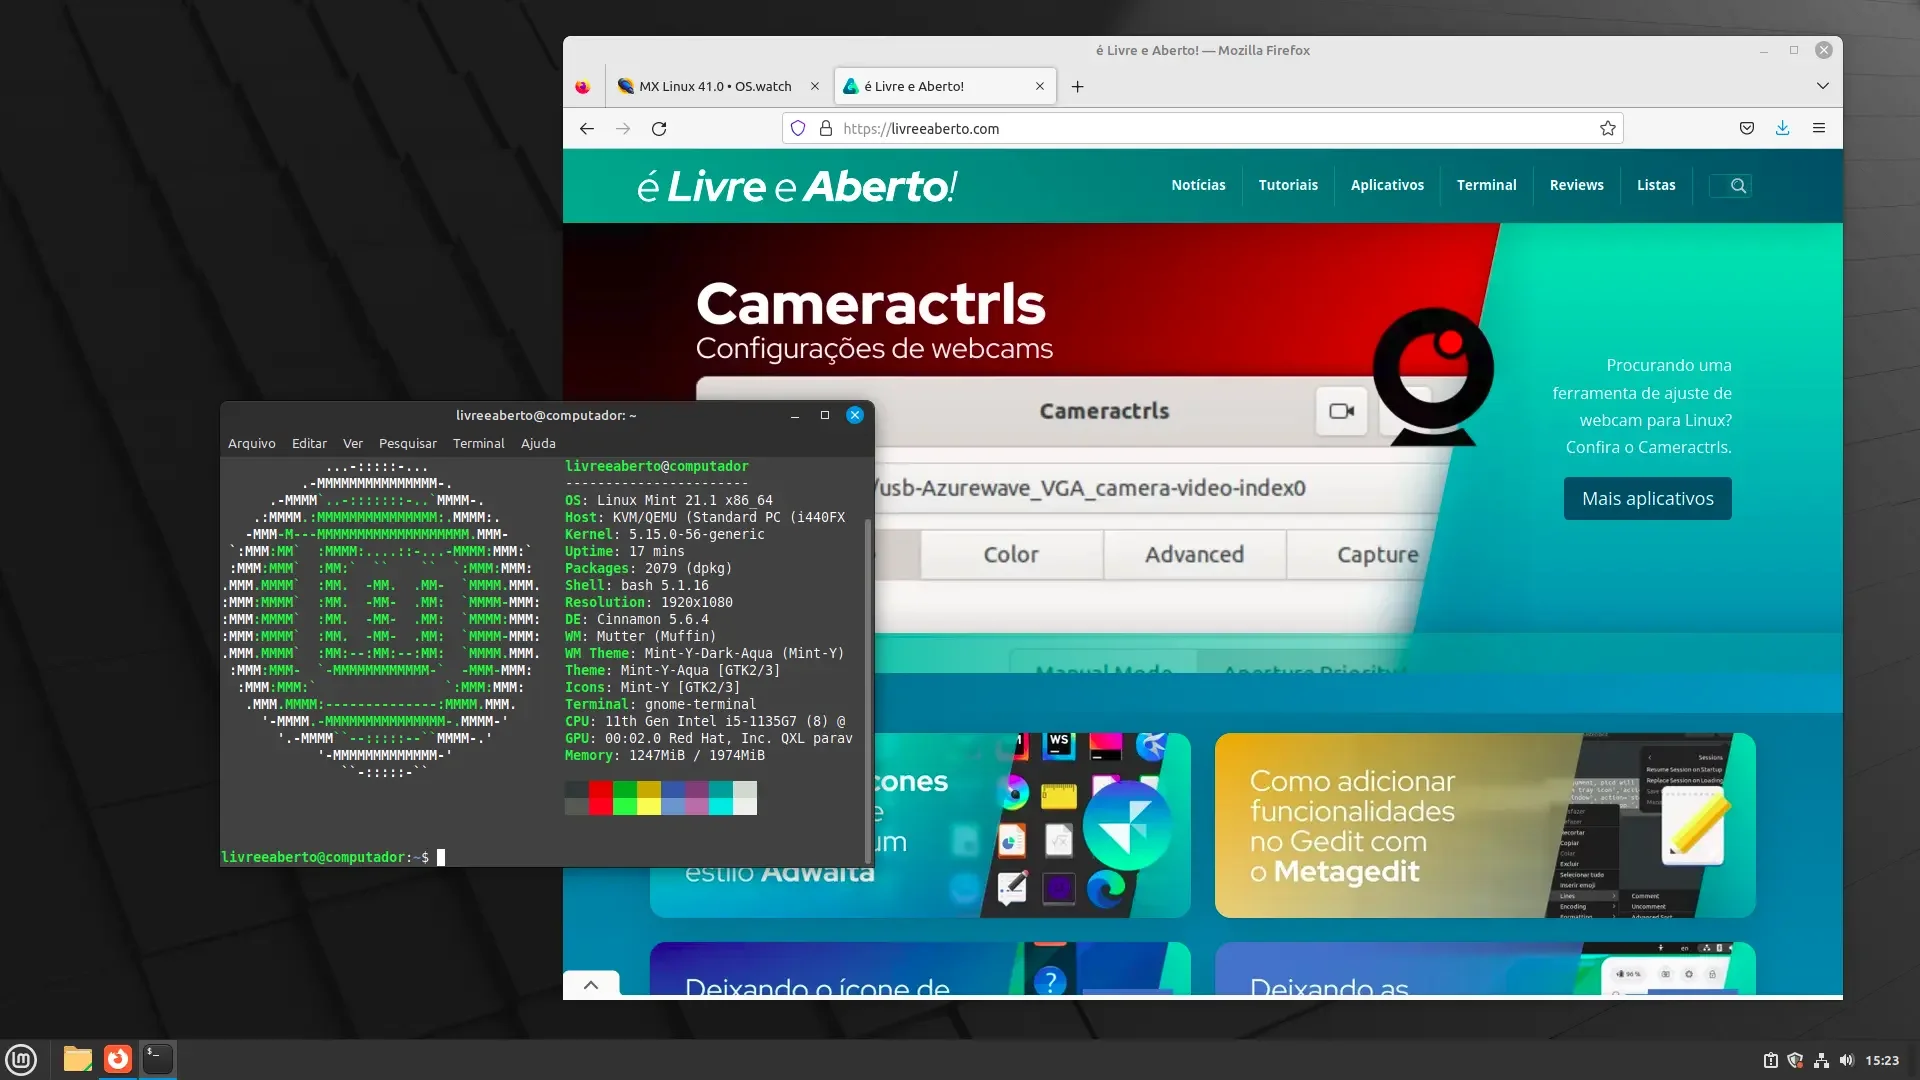1920x1080 pixels.
Task: Open the volume tray icon
Action: (1846, 1060)
